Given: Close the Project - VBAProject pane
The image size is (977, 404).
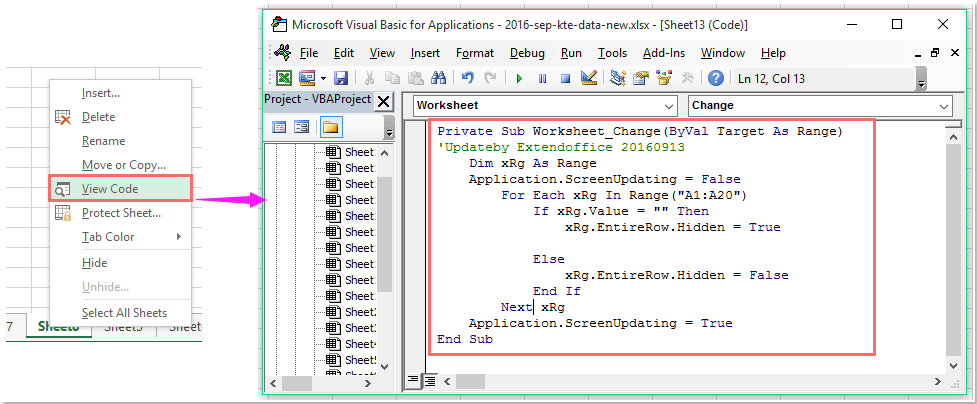Looking at the screenshot, I should coord(386,100).
